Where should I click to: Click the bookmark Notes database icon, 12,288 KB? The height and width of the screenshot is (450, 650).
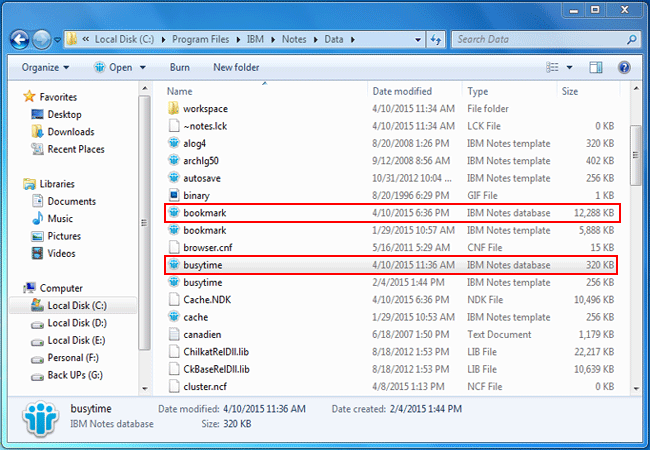[x=174, y=213]
